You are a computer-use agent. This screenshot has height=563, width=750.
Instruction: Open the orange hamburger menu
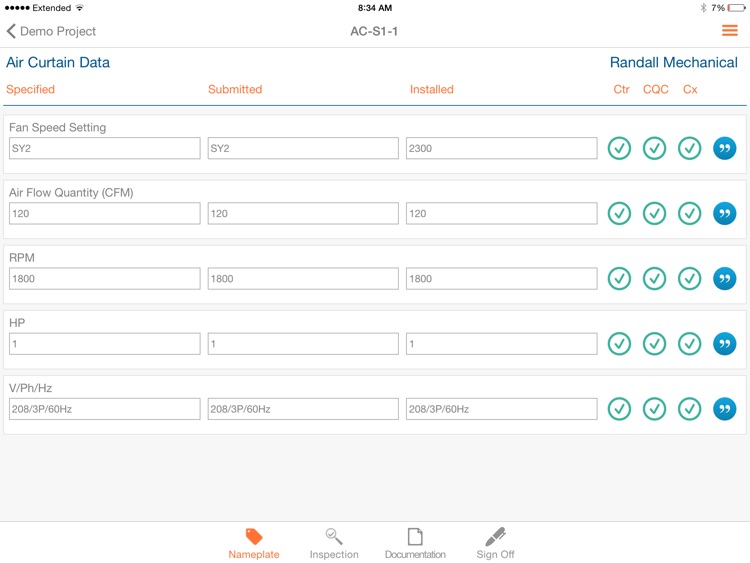point(729,31)
